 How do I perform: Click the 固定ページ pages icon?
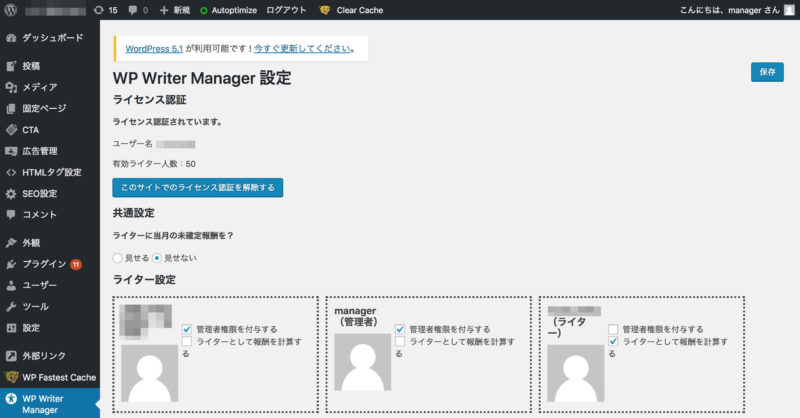click(x=11, y=108)
